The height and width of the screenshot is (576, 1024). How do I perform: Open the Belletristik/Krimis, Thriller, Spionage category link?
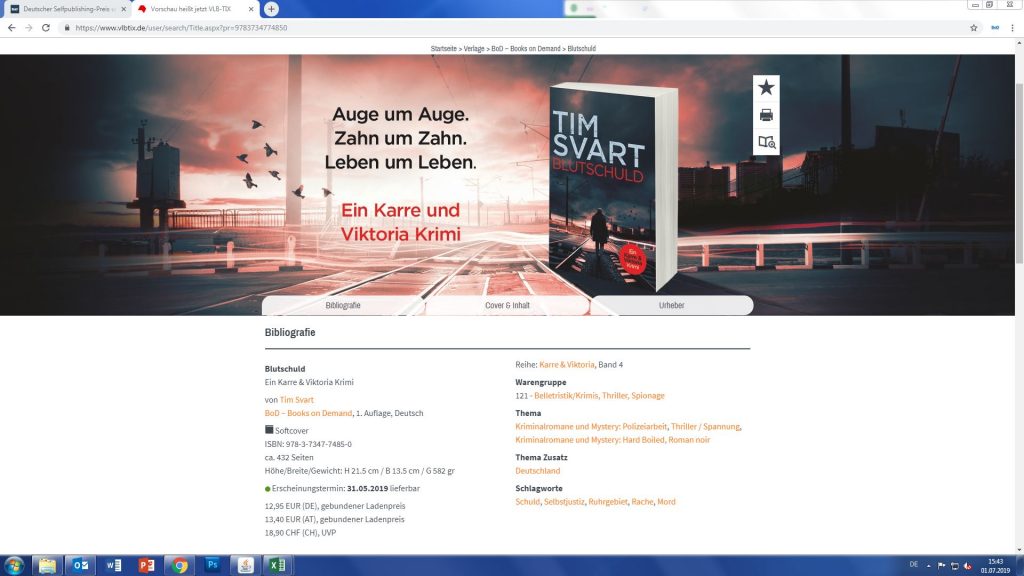[600, 396]
